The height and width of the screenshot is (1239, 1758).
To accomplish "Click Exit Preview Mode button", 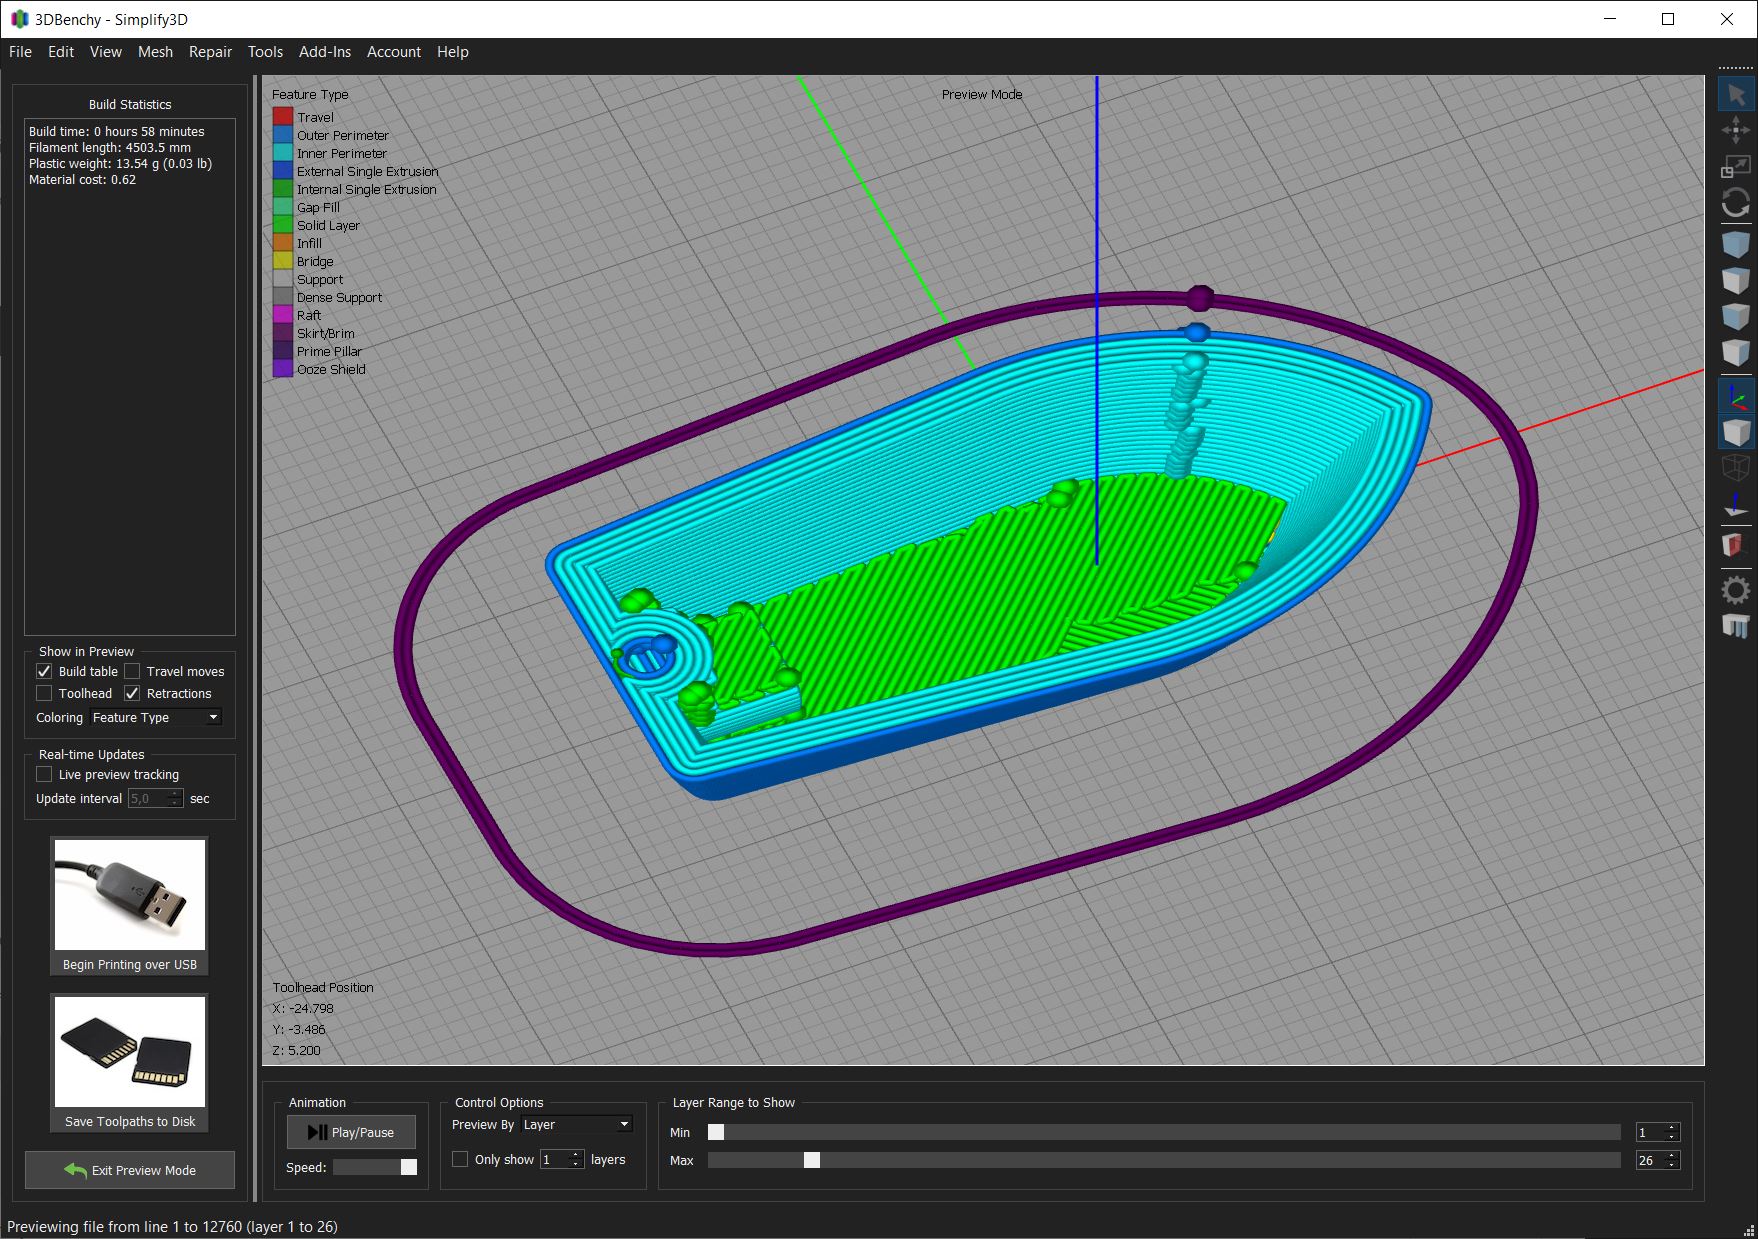I will pyautogui.click(x=130, y=1170).
